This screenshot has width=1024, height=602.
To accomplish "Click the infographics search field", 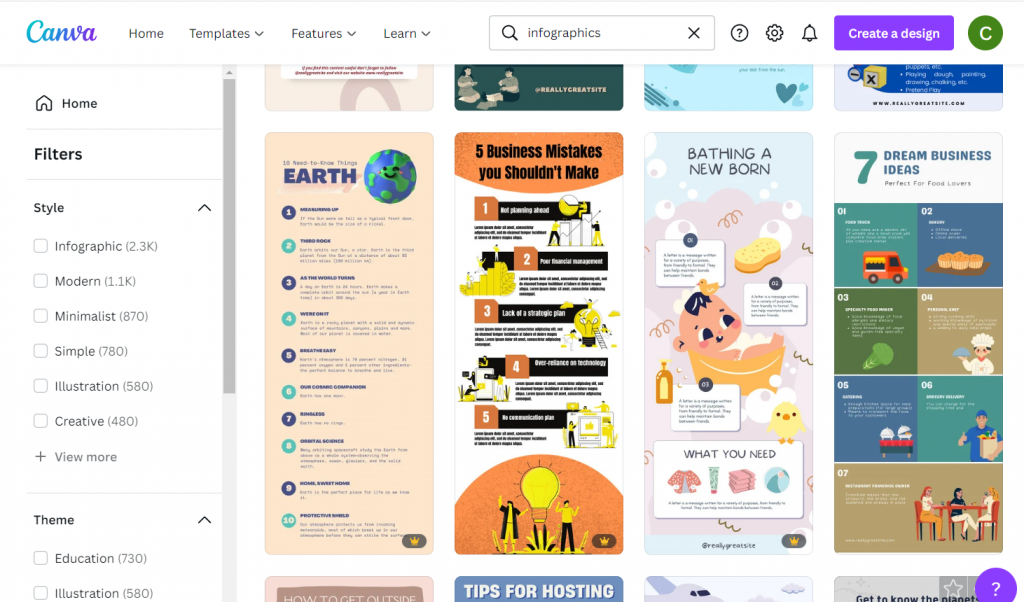I will pos(601,33).
